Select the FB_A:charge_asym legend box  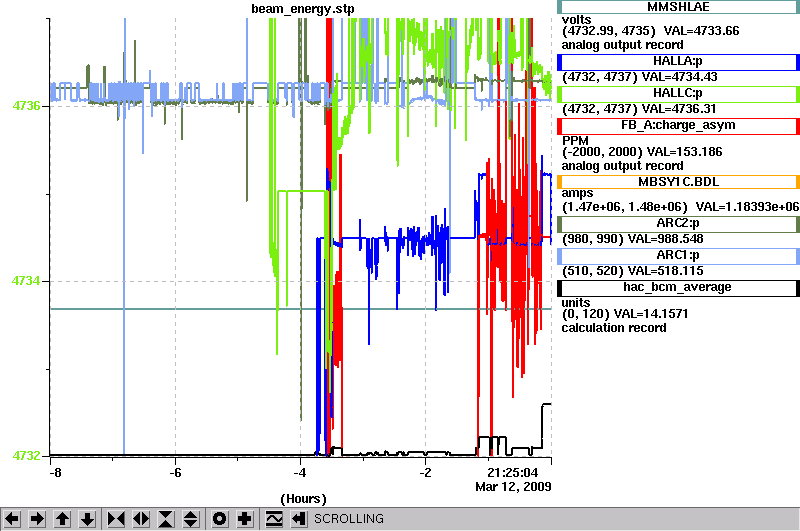(x=678, y=126)
